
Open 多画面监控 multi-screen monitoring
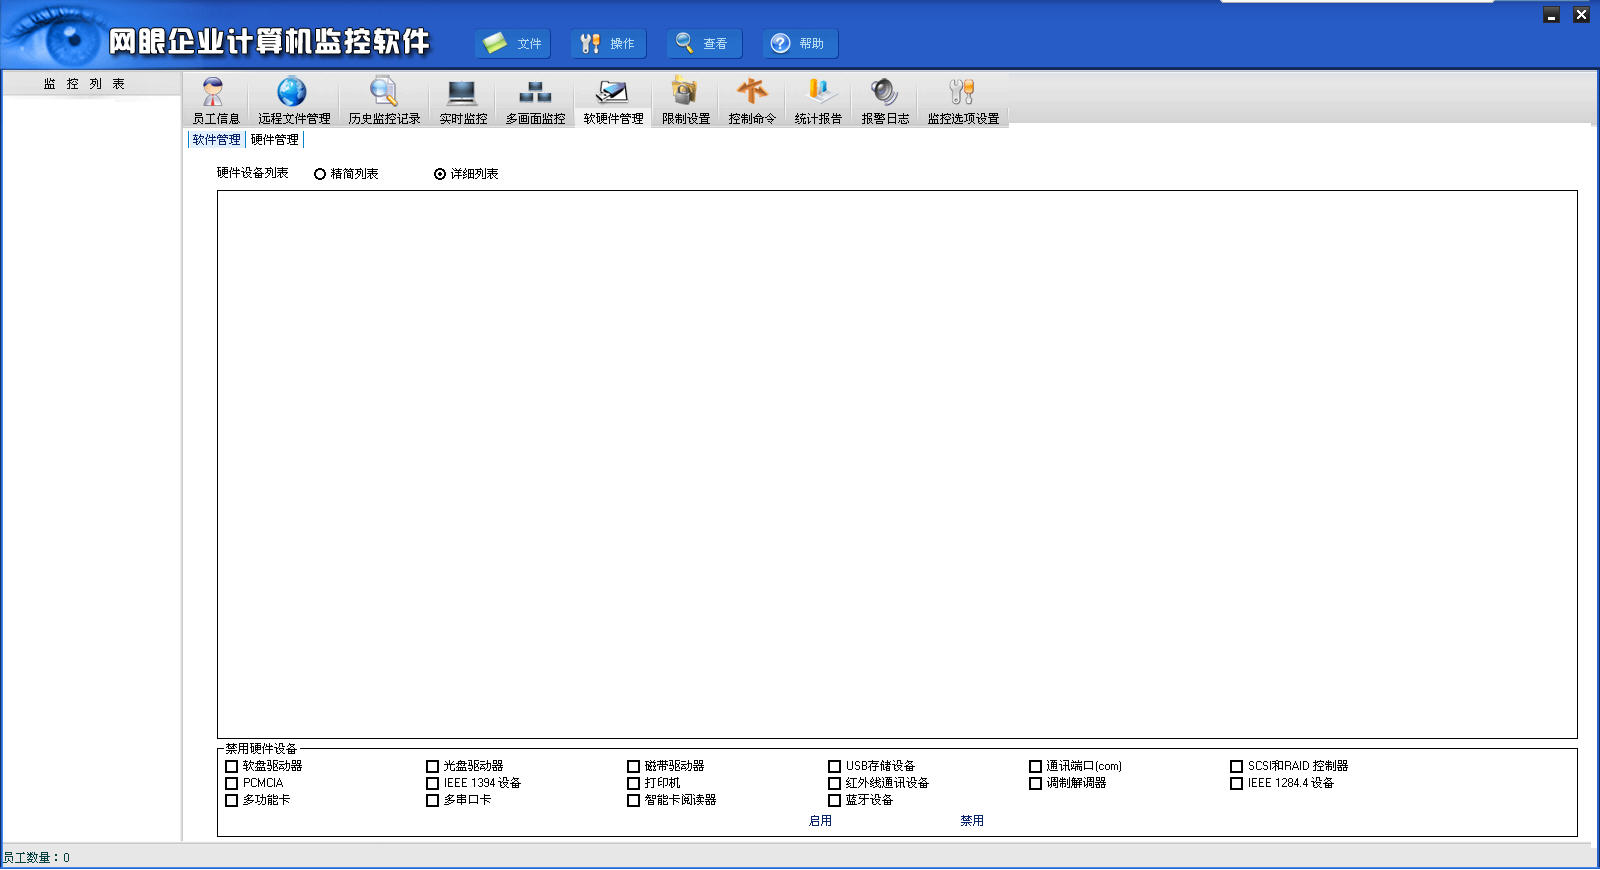(535, 100)
